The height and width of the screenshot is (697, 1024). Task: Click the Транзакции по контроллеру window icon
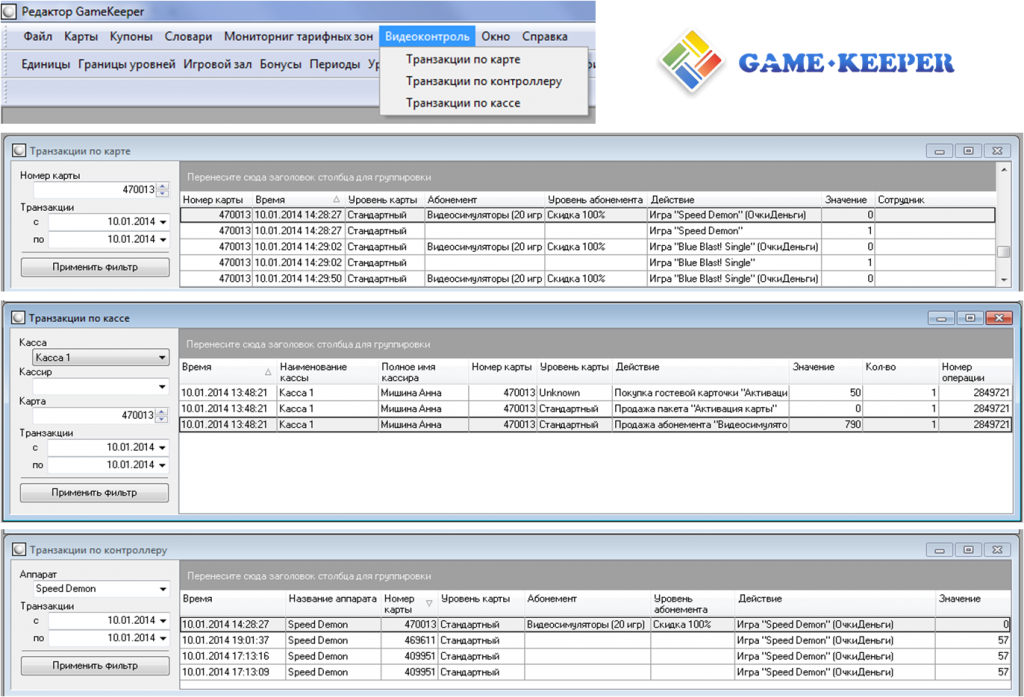19,550
